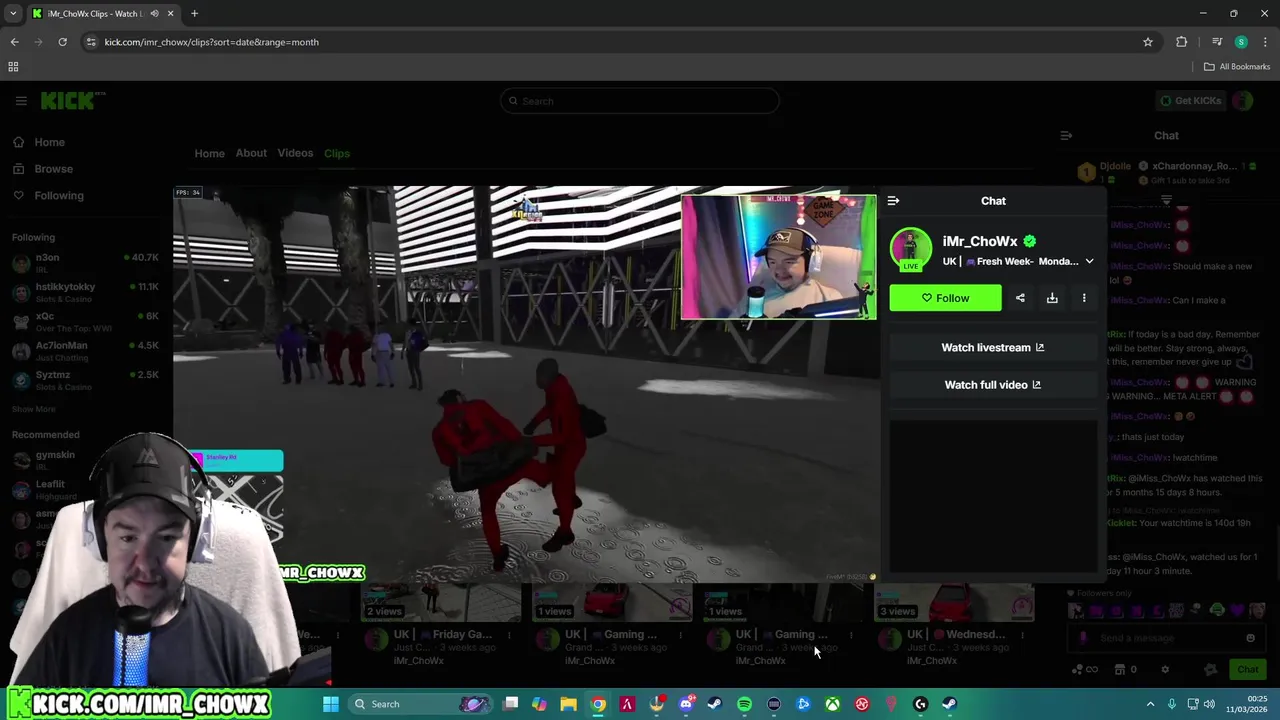Click Get KICKs button
1280x720 pixels.
1190,101
